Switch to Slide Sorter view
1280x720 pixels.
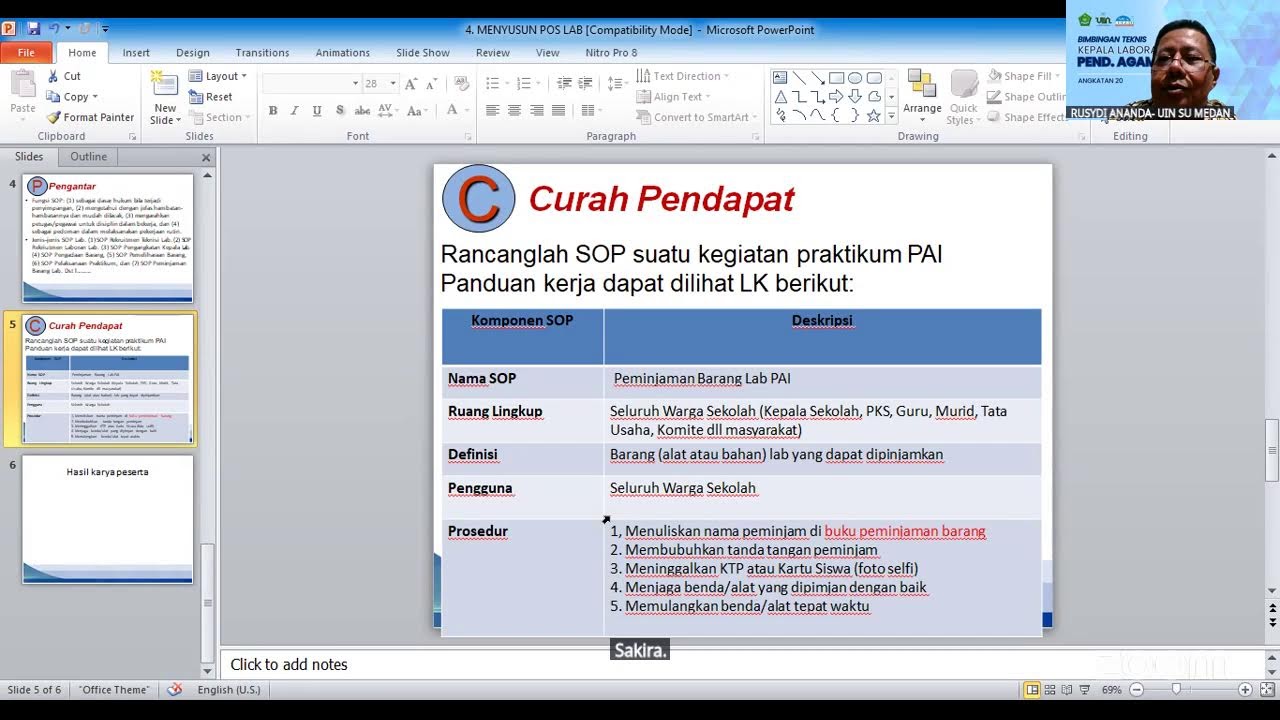pyautogui.click(x=1050, y=689)
